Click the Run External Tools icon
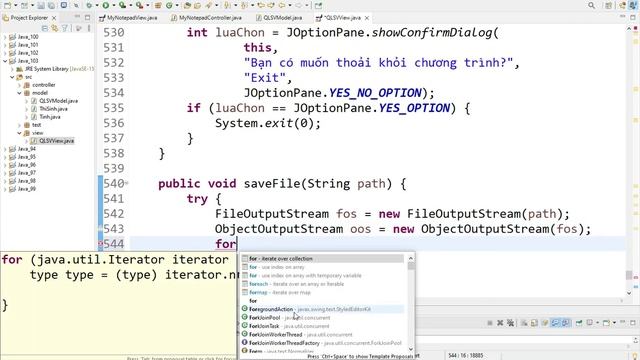The image size is (640, 360). (139, 5)
